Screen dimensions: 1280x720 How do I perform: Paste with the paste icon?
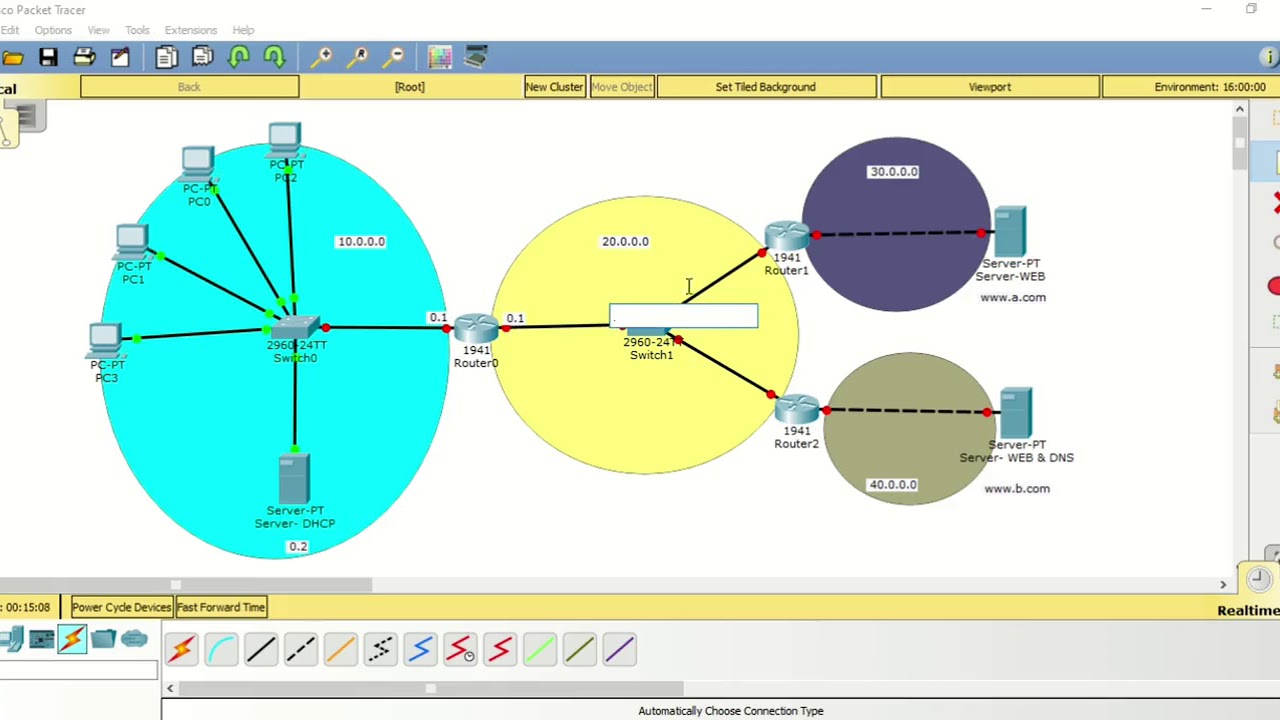[202, 58]
